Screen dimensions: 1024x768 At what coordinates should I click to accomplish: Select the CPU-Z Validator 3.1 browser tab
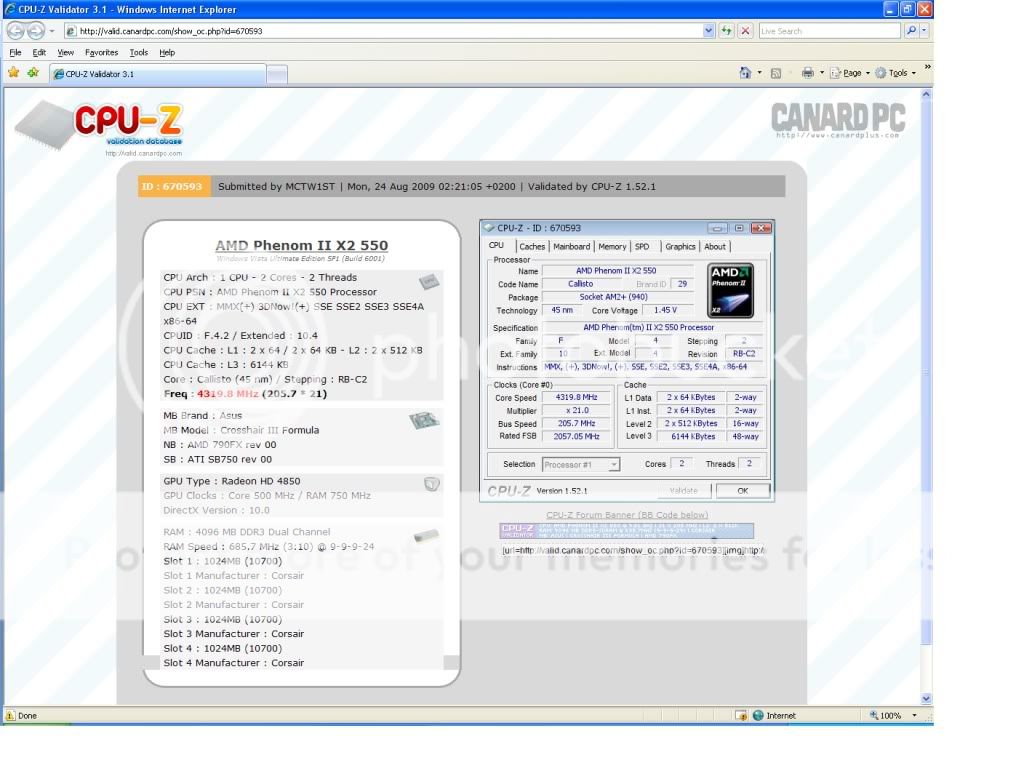click(158, 74)
